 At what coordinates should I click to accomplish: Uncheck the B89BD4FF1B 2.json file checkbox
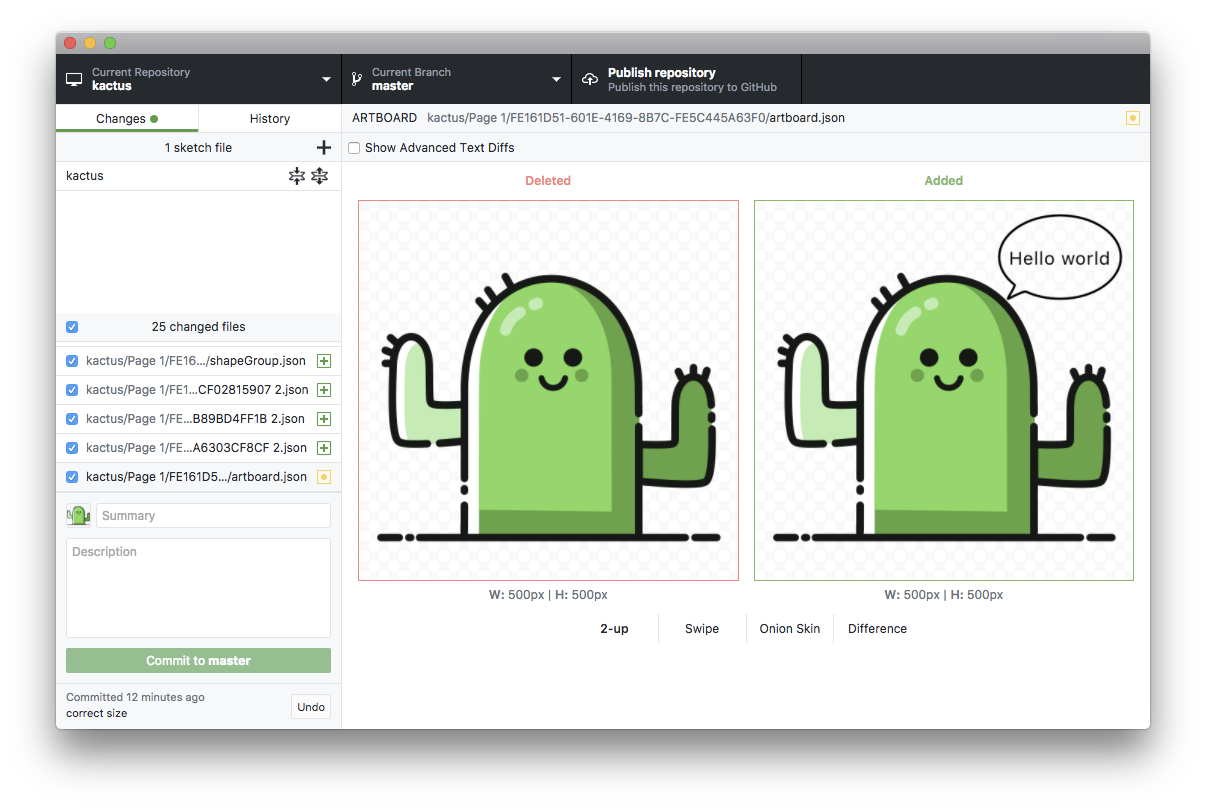[x=72, y=419]
